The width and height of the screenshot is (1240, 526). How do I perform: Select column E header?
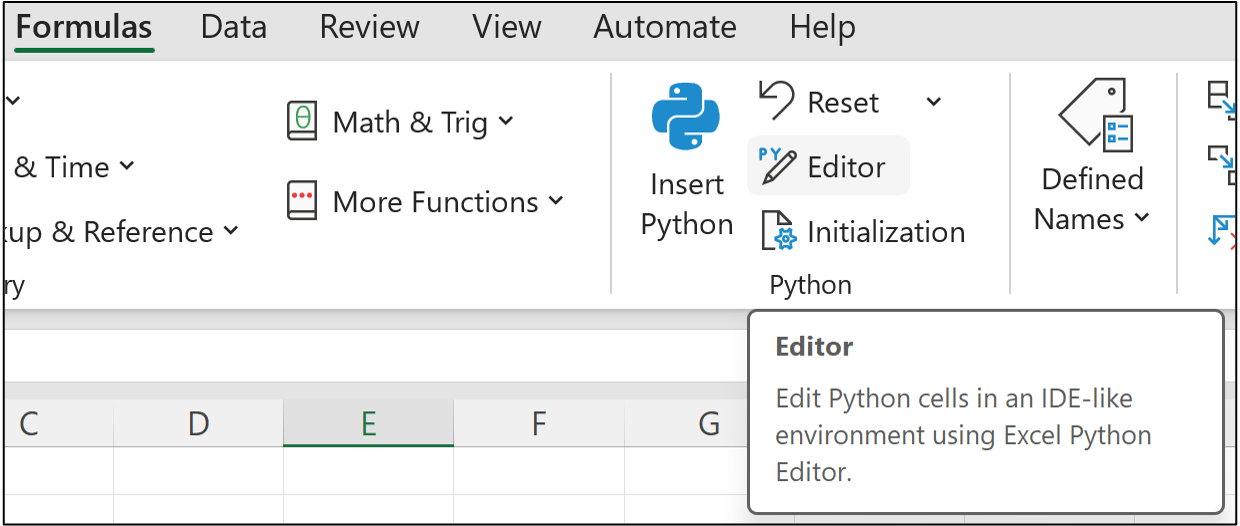(x=368, y=424)
